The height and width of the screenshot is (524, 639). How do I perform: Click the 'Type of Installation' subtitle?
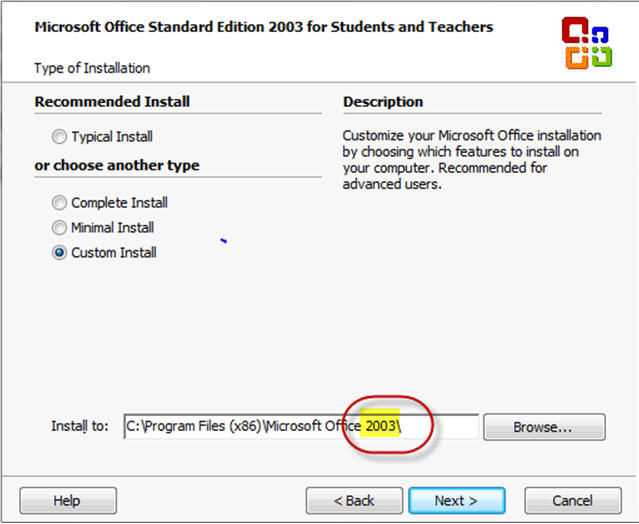[92, 68]
